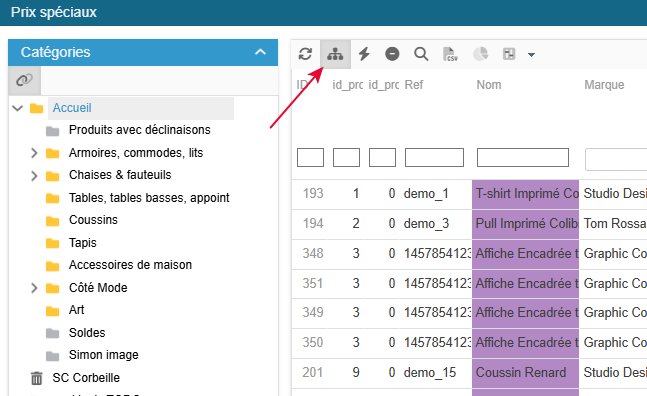Screen dimensions: 647x396
Task: Click the CSV export icon
Action: (450, 54)
